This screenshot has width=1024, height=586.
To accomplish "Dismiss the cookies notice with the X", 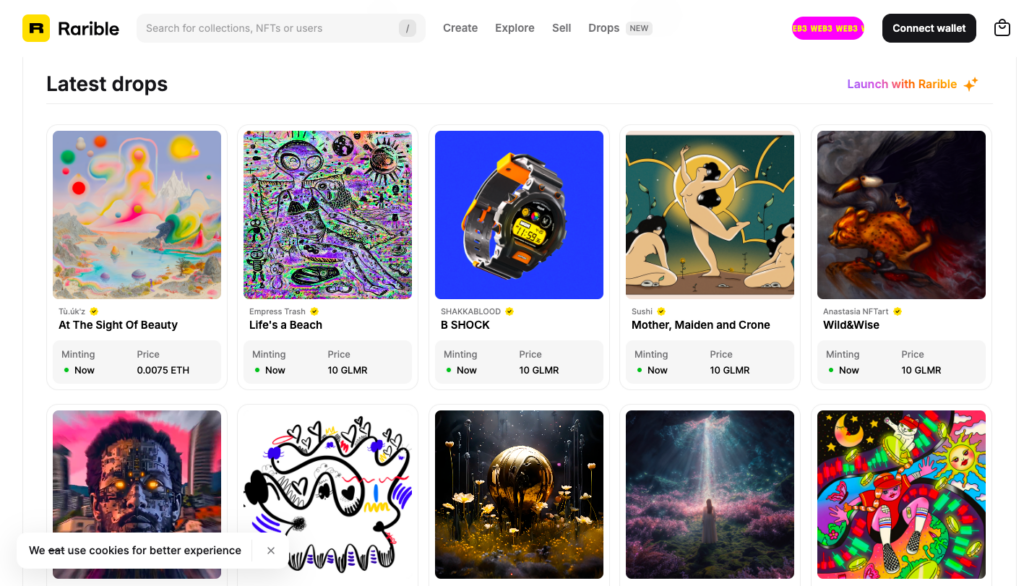I will pyautogui.click(x=270, y=551).
